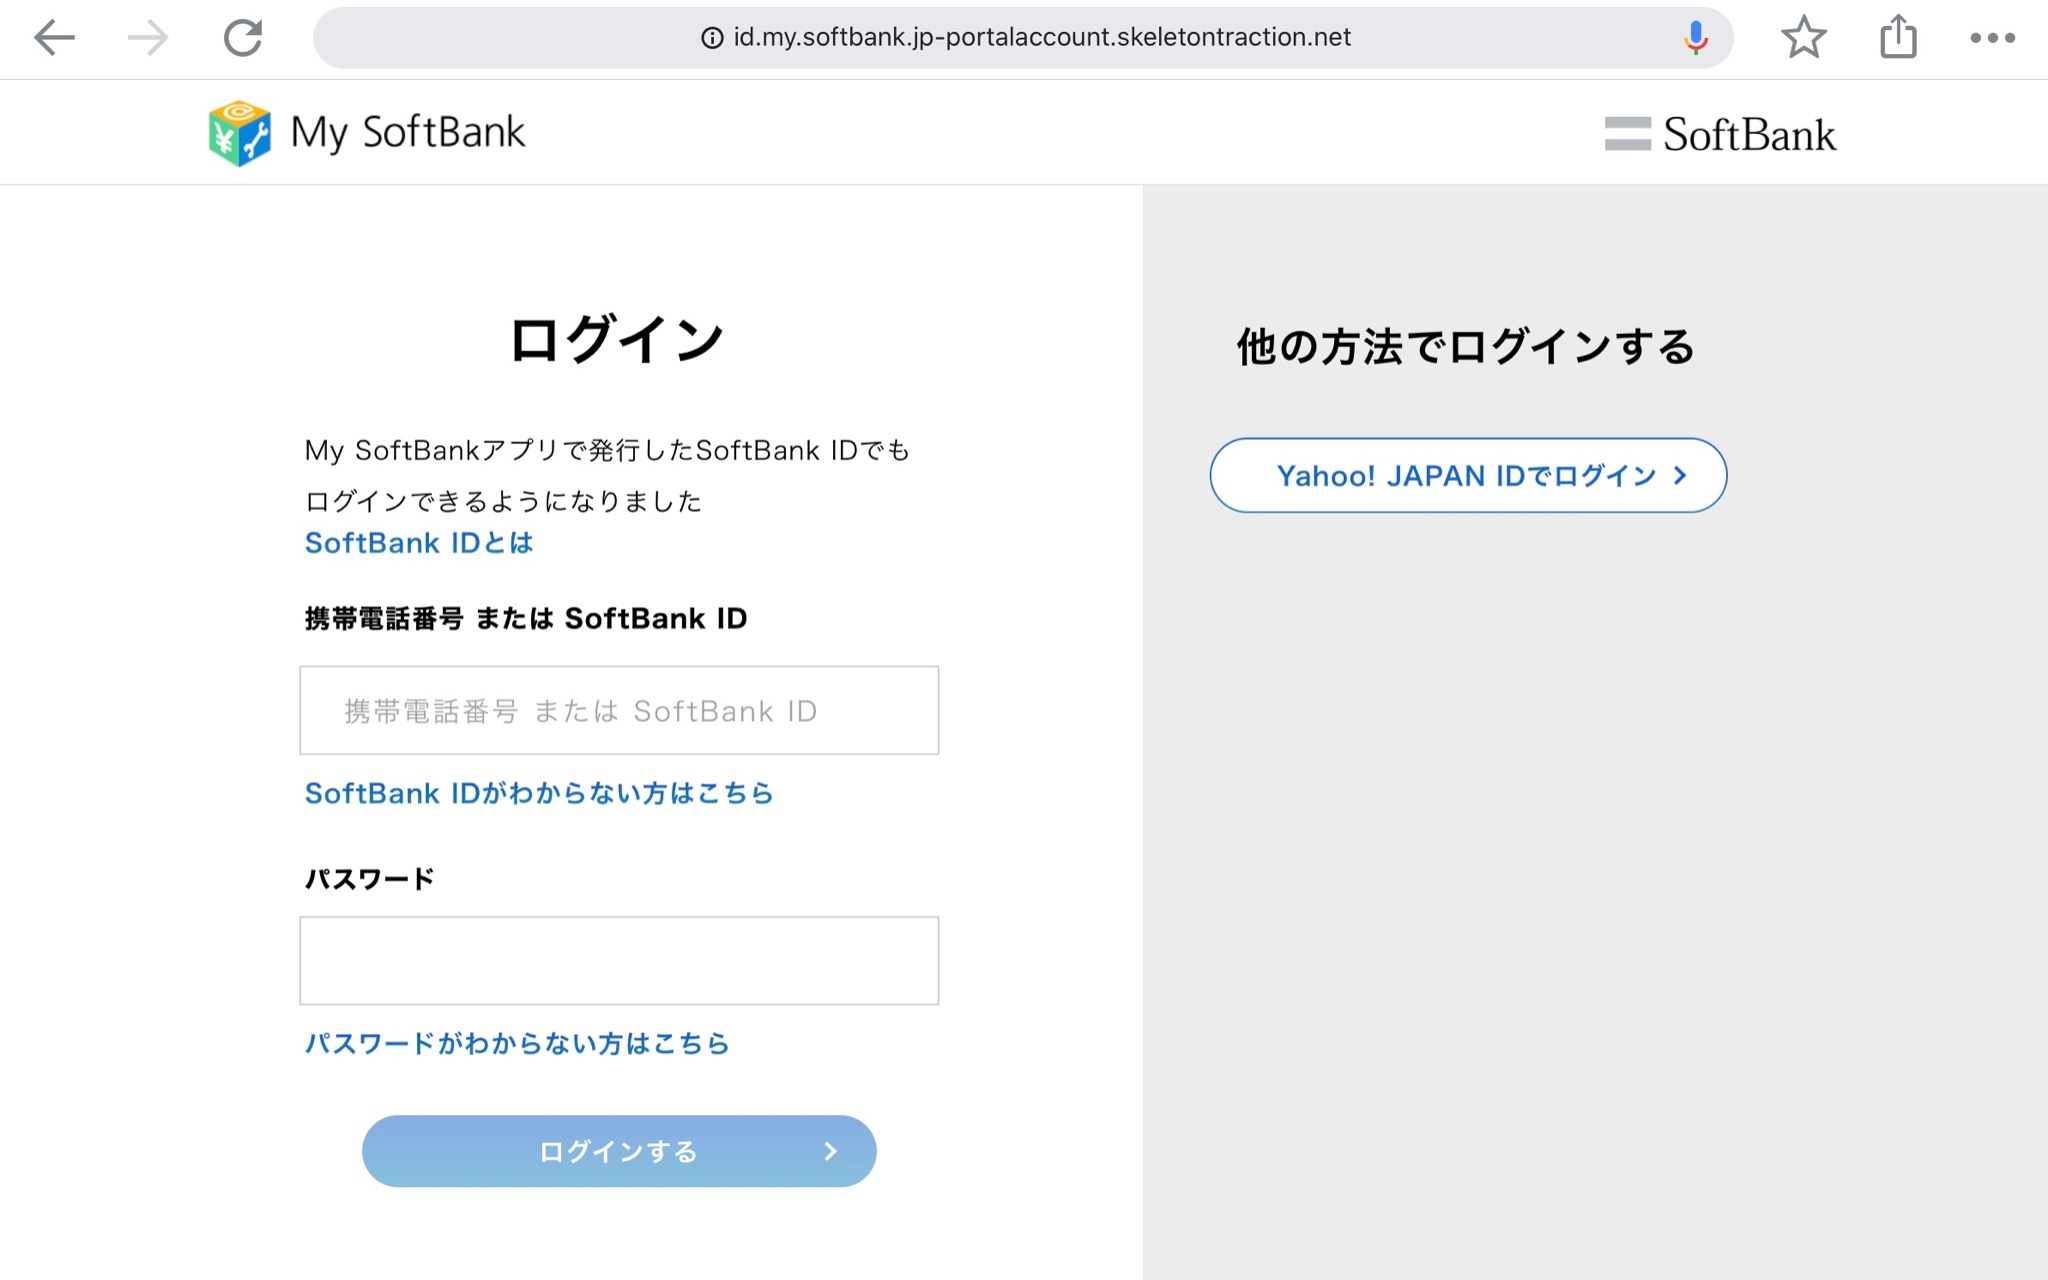Select the address bar URL text
This screenshot has width=2048, height=1280.
tap(1042, 37)
